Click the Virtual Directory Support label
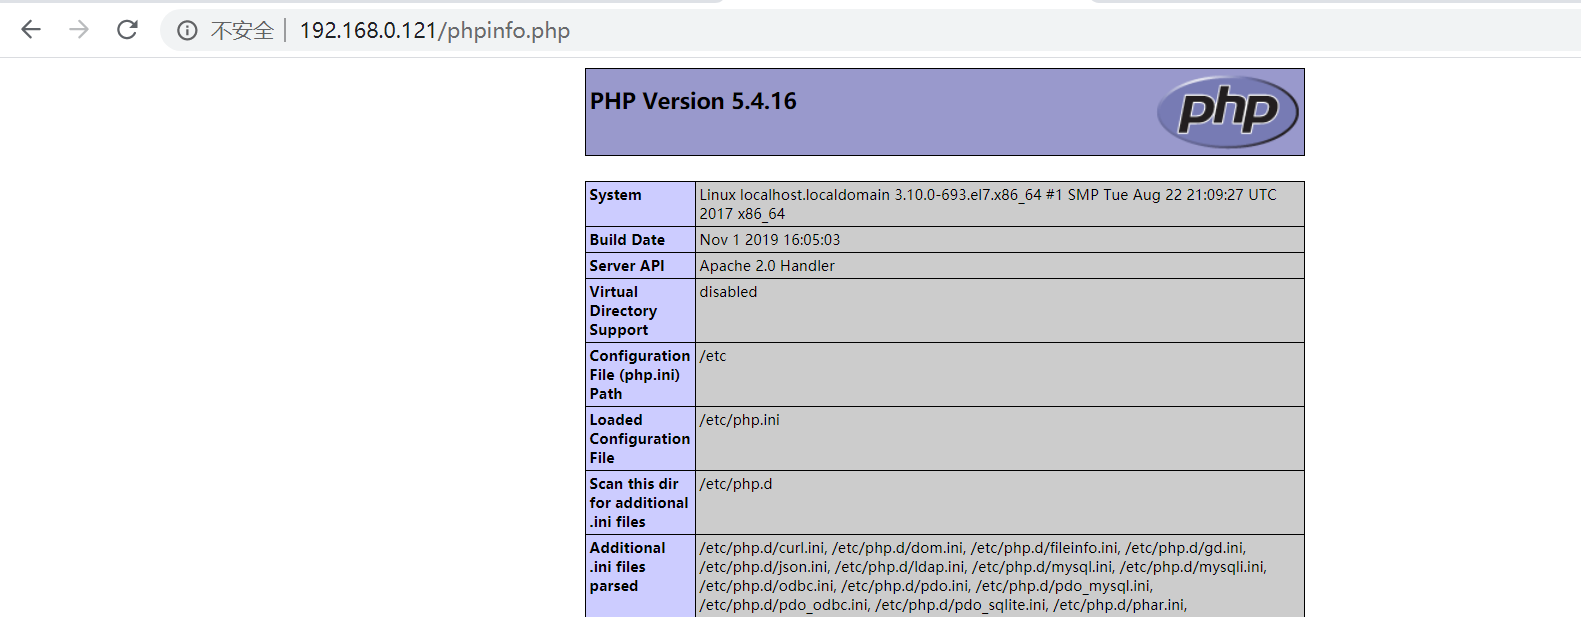Screen dimensions: 1581x617 [623, 311]
